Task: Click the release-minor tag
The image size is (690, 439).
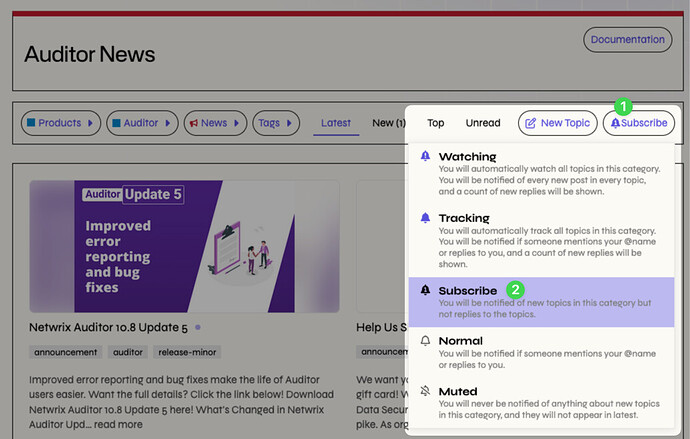Action: tap(187, 352)
